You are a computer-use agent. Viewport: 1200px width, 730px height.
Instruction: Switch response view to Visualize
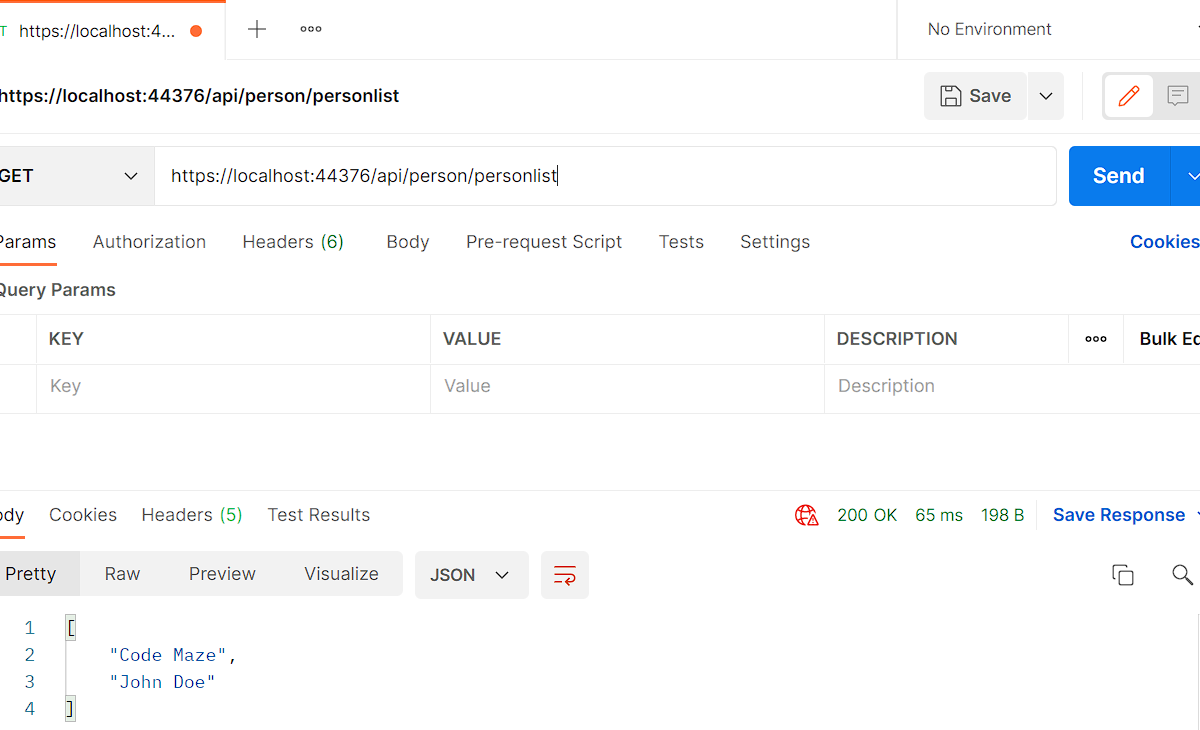341,574
